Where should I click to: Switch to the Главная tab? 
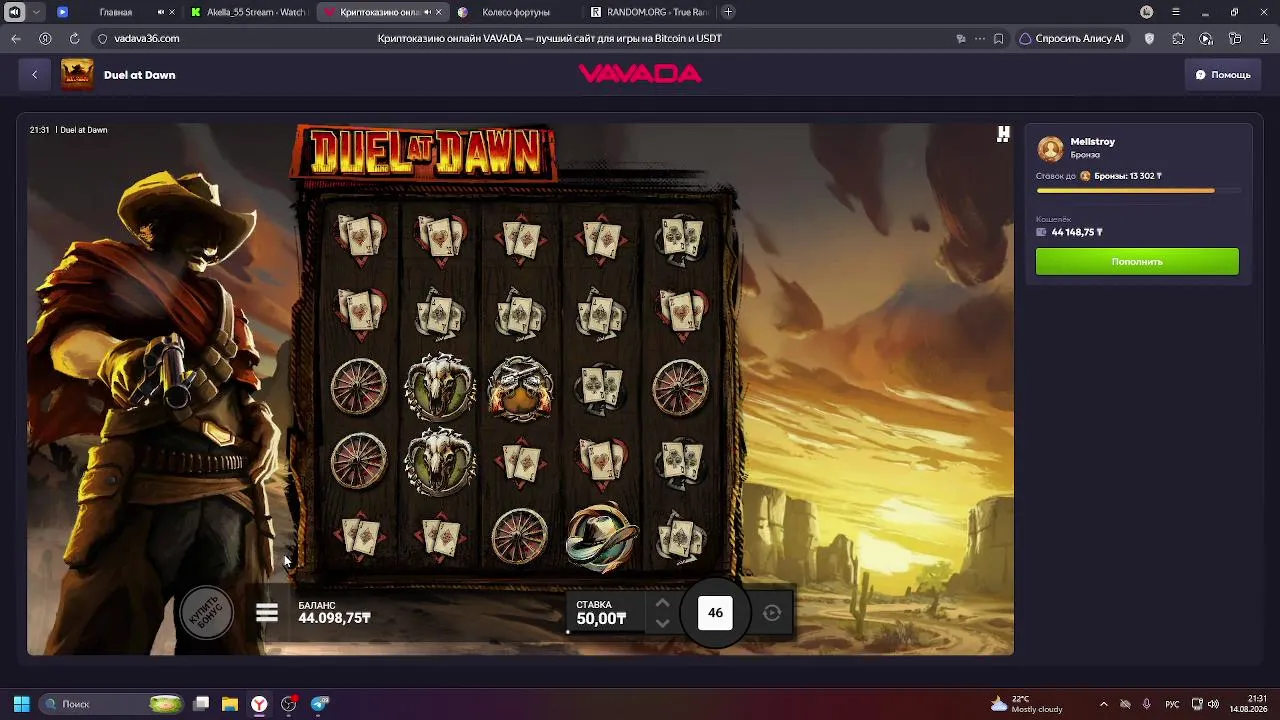116,12
